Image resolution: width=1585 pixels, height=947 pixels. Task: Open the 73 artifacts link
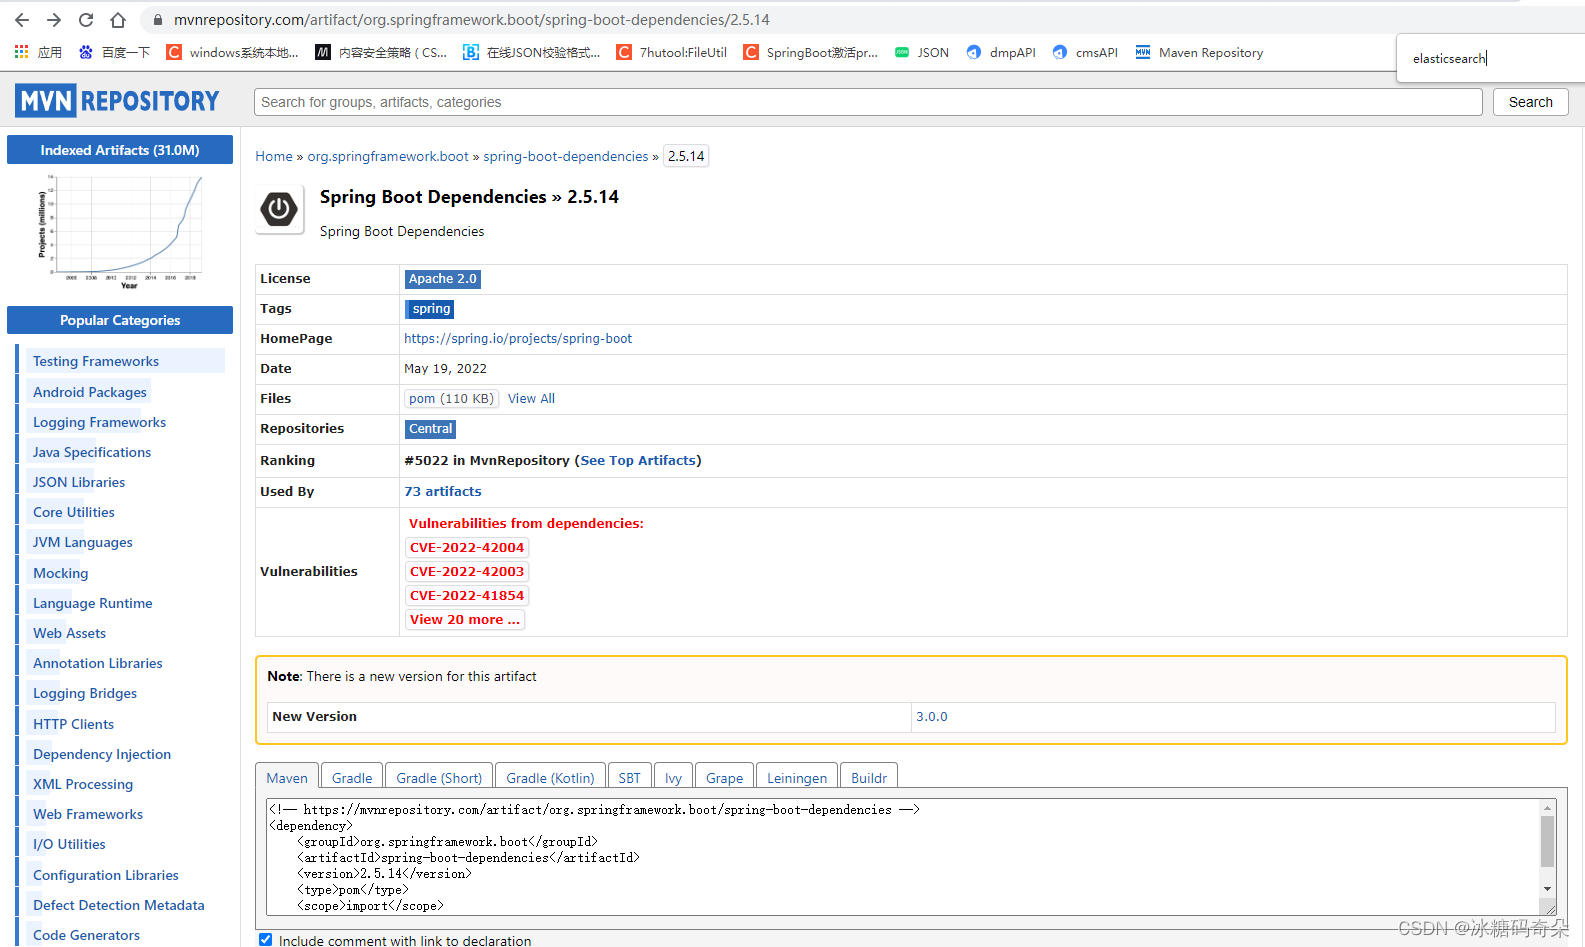(x=443, y=491)
